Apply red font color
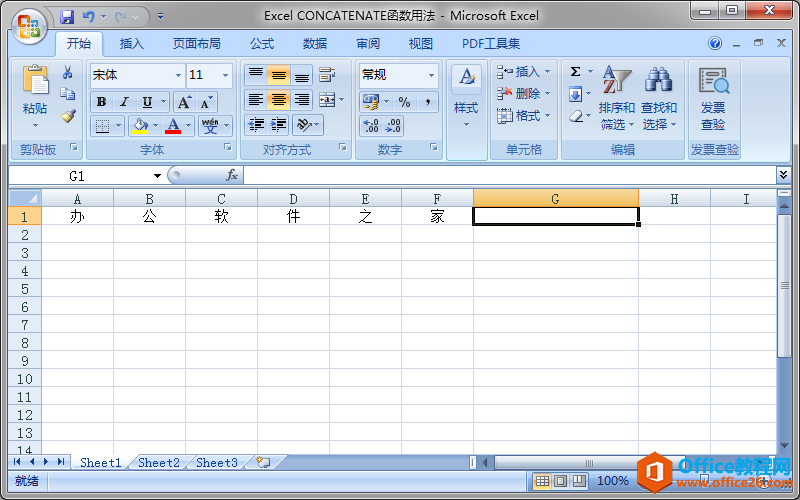 (173, 126)
